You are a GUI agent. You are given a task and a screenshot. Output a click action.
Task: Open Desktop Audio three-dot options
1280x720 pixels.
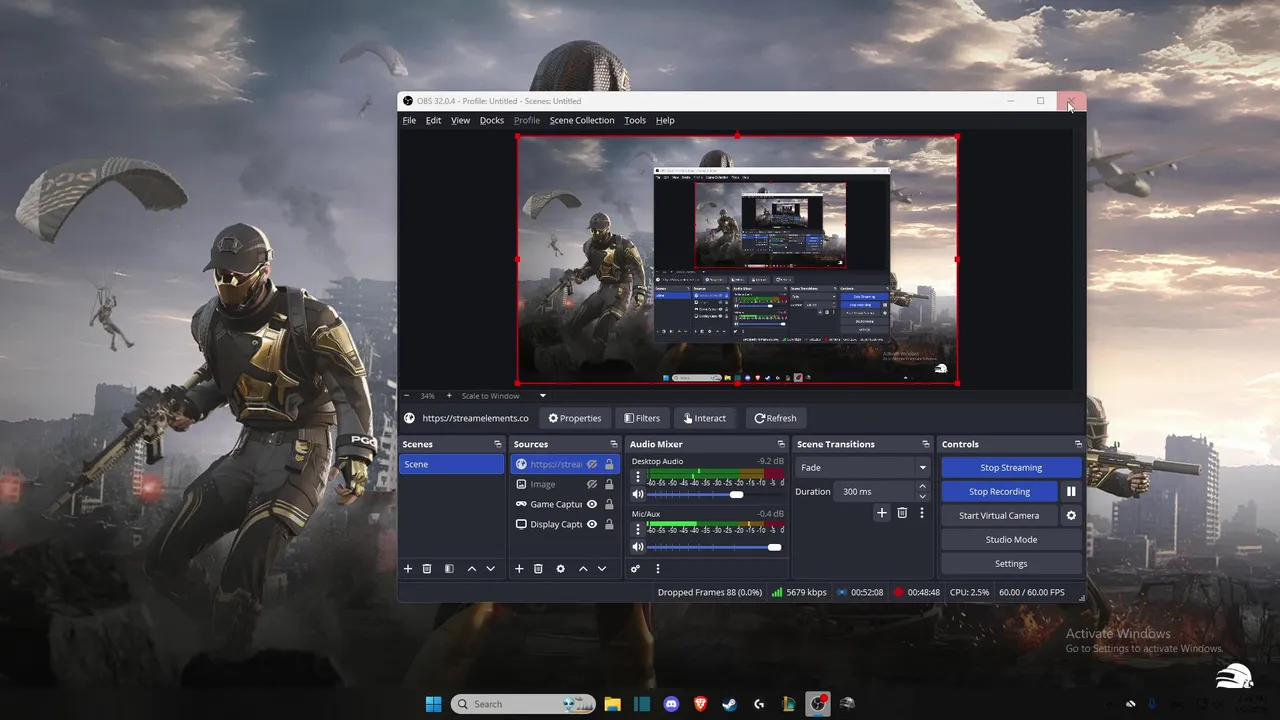638,477
